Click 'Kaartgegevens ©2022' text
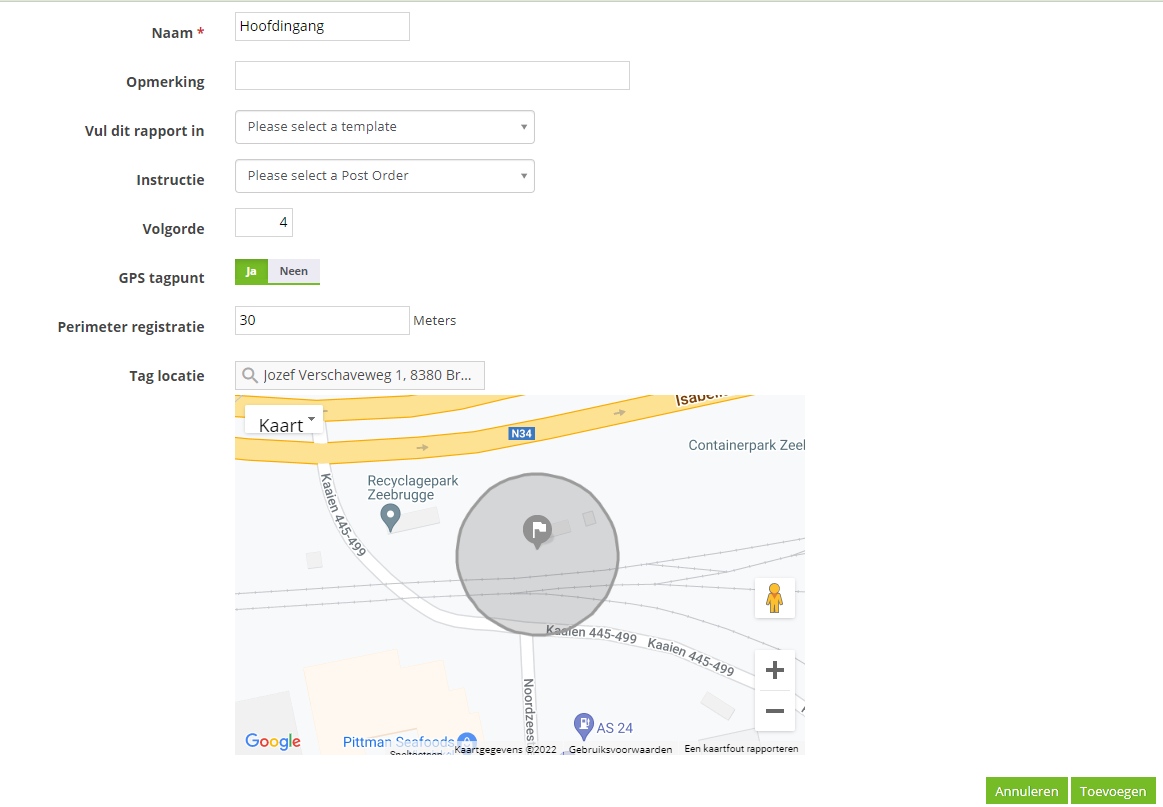Image resolution: width=1163 pixels, height=807 pixels. coord(505,749)
